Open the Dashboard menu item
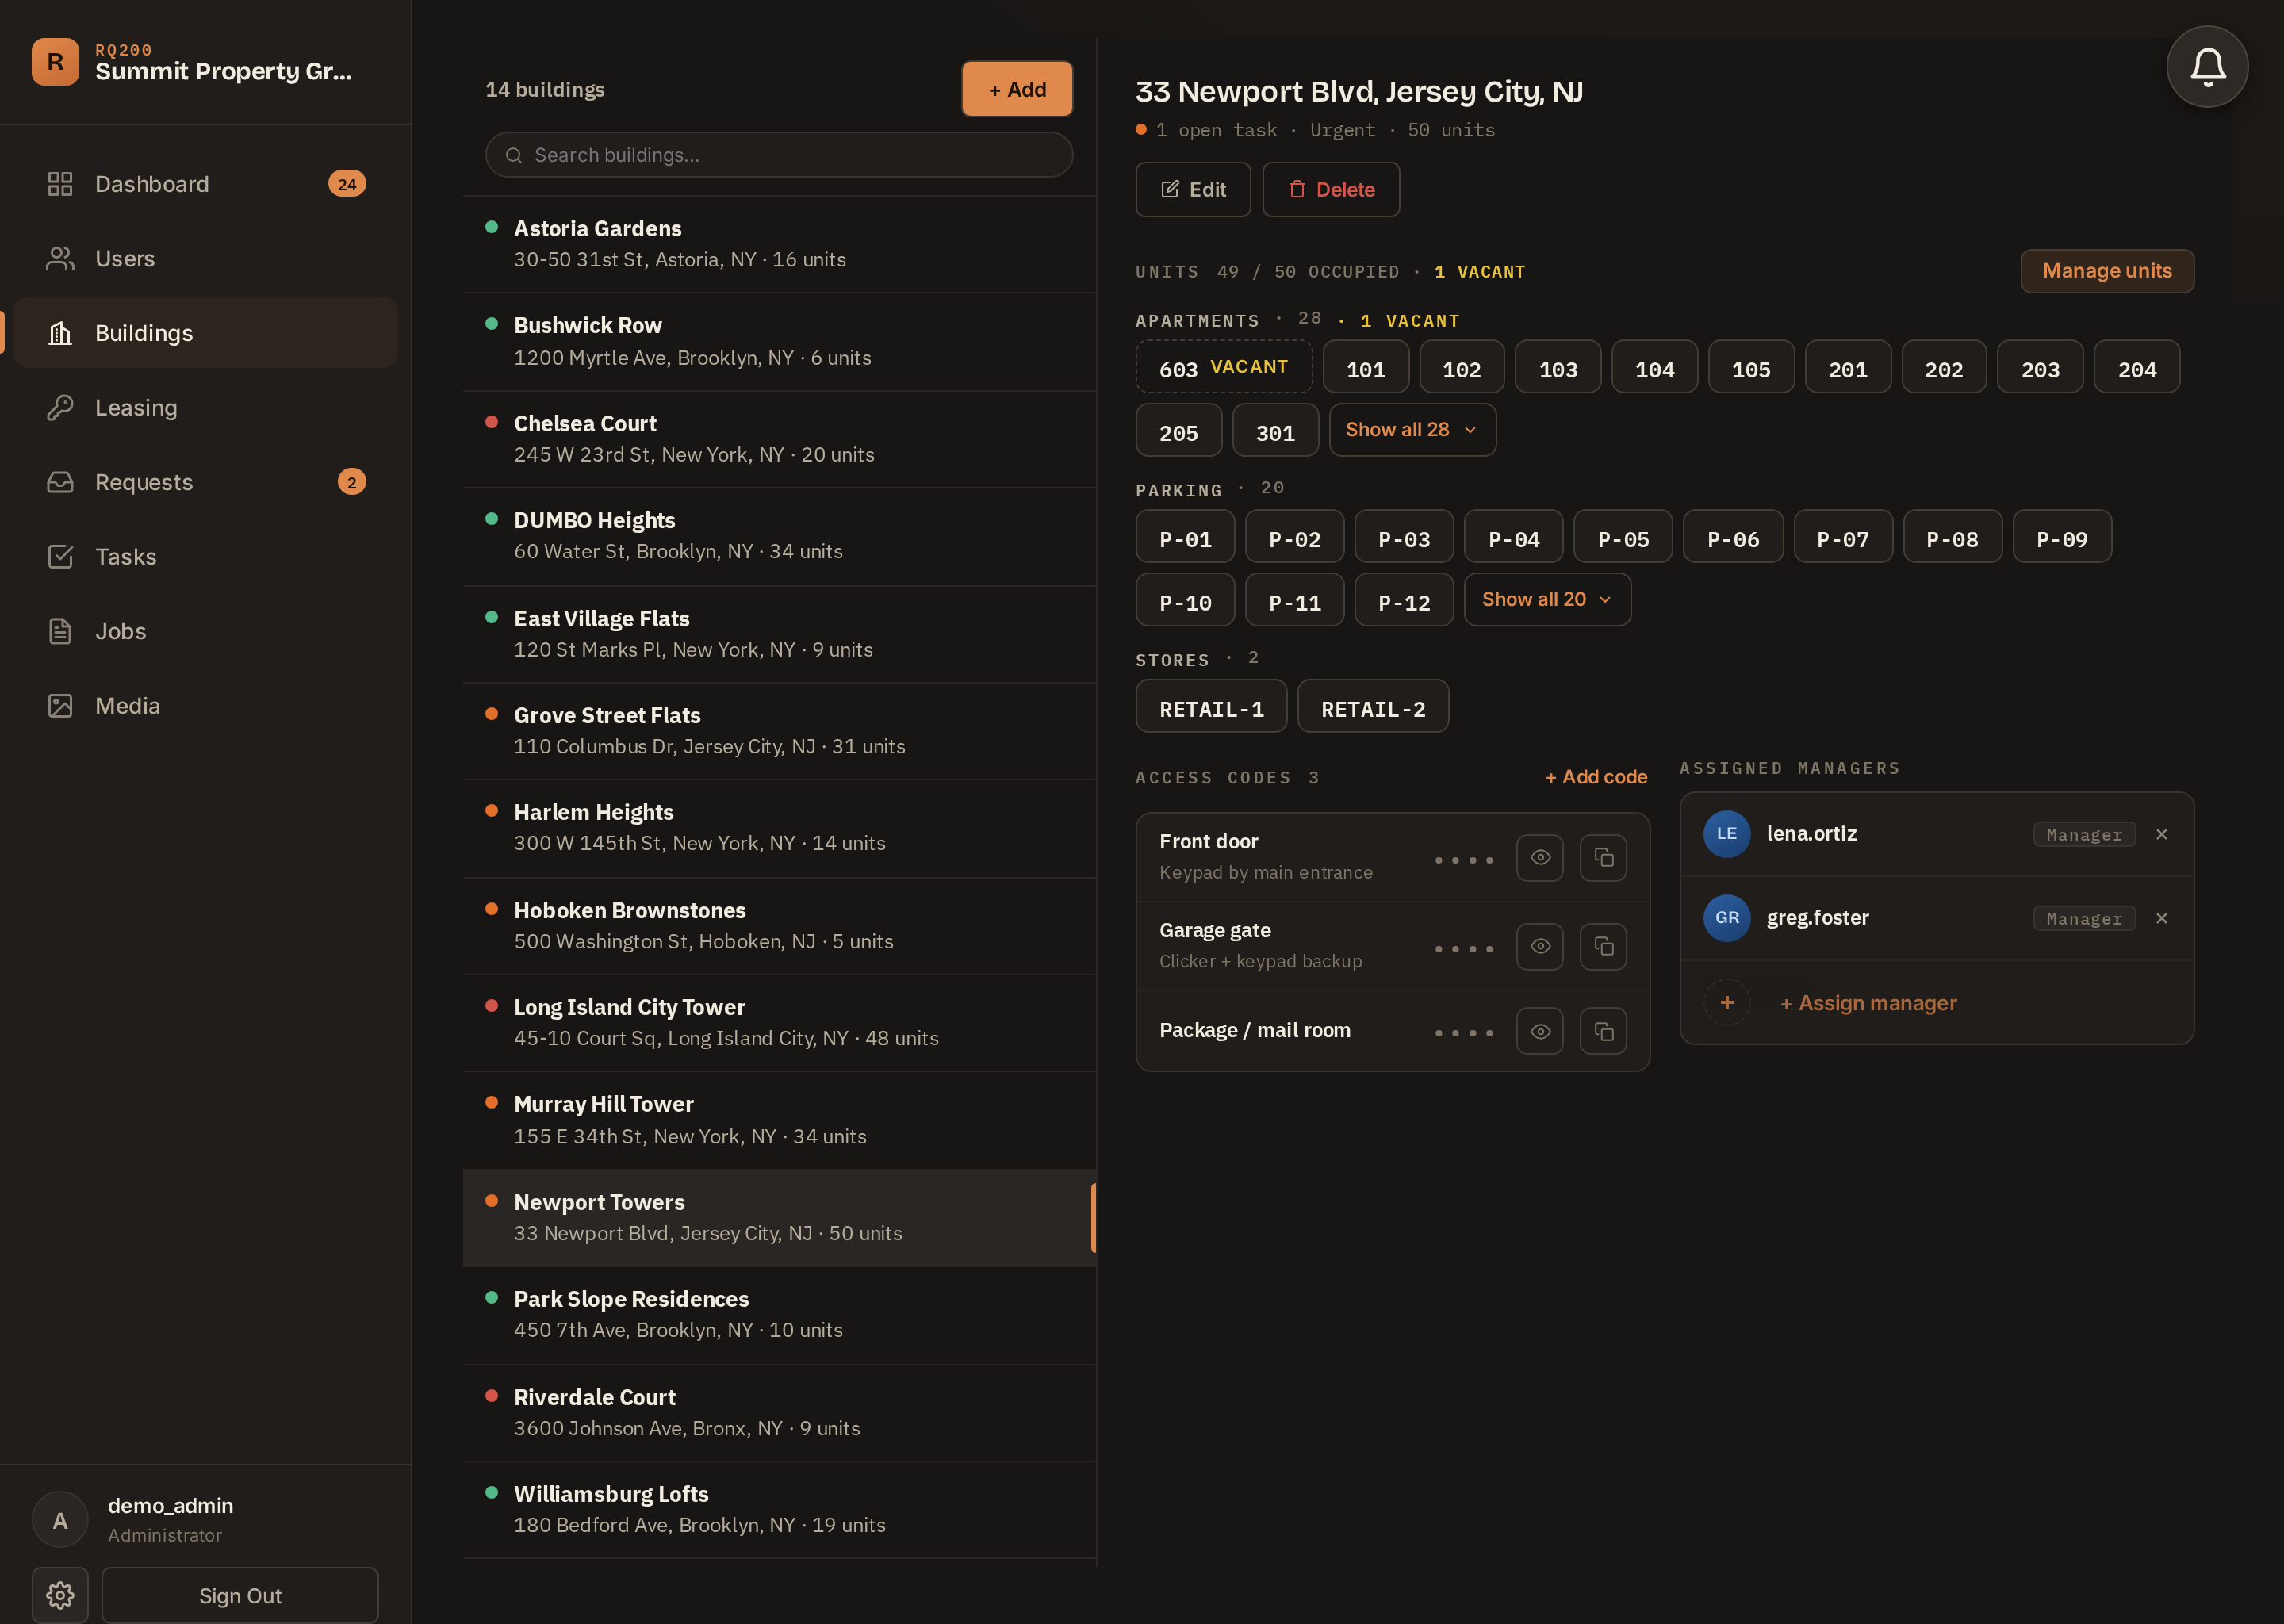Viewport: 2284px width, 1624px height. point(206,184)
